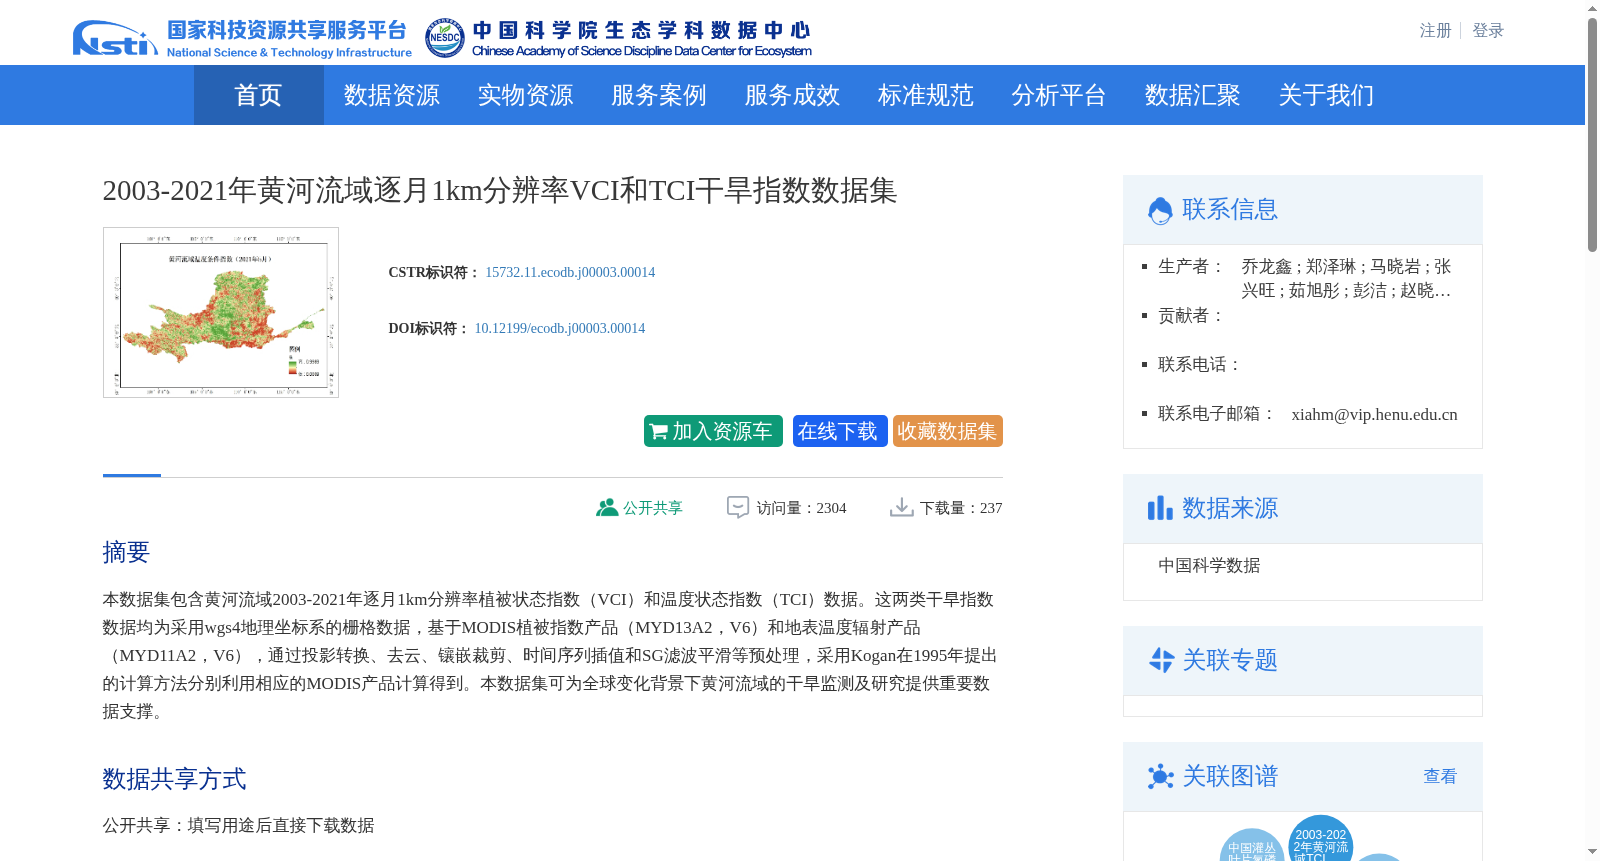
Task: Click the scrollbar up arrow
Action: coord(1592,8)
